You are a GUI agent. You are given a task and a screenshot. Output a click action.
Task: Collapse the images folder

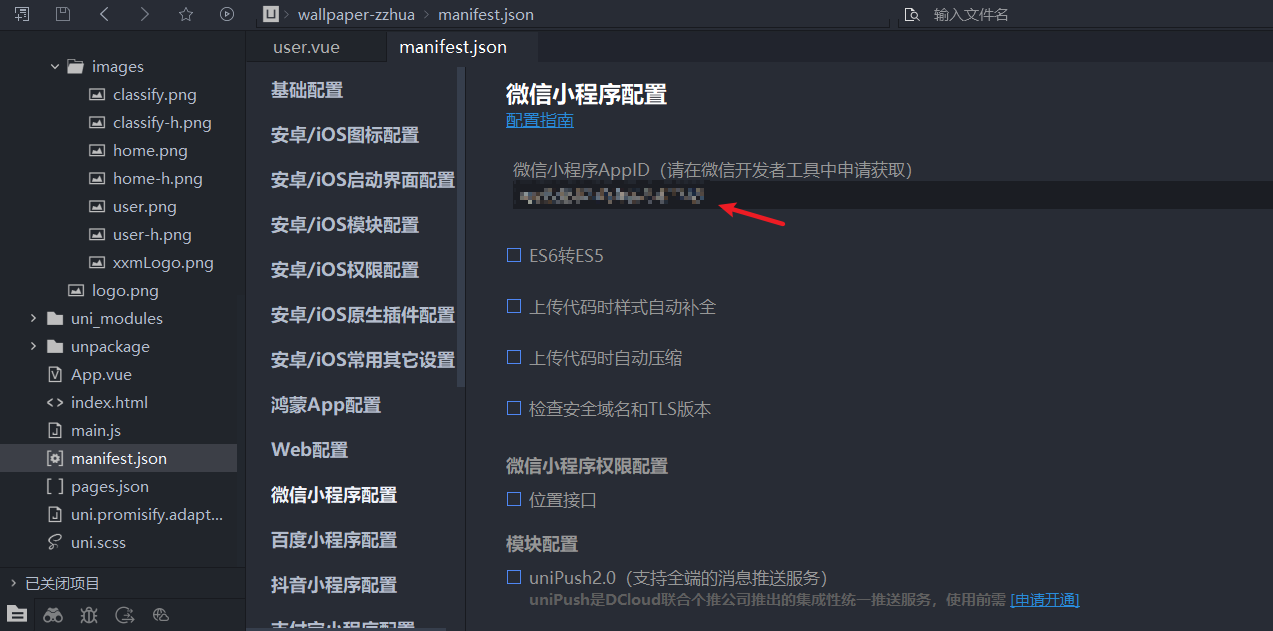[x=54, y=67]
